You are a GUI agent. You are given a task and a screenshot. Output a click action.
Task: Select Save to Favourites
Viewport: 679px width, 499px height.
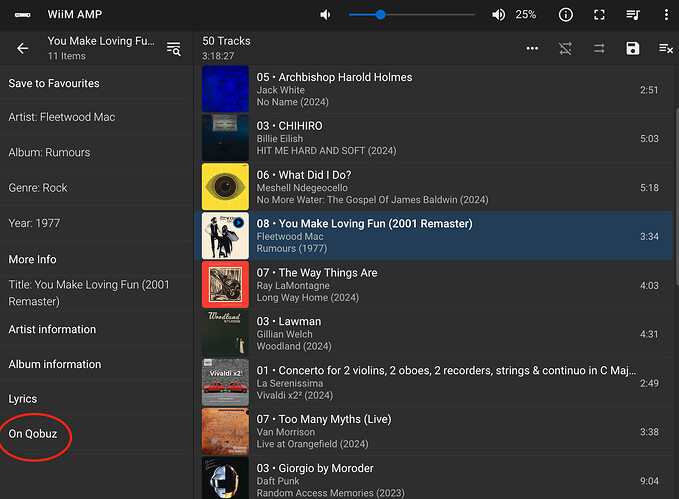(x=96, y=83)
